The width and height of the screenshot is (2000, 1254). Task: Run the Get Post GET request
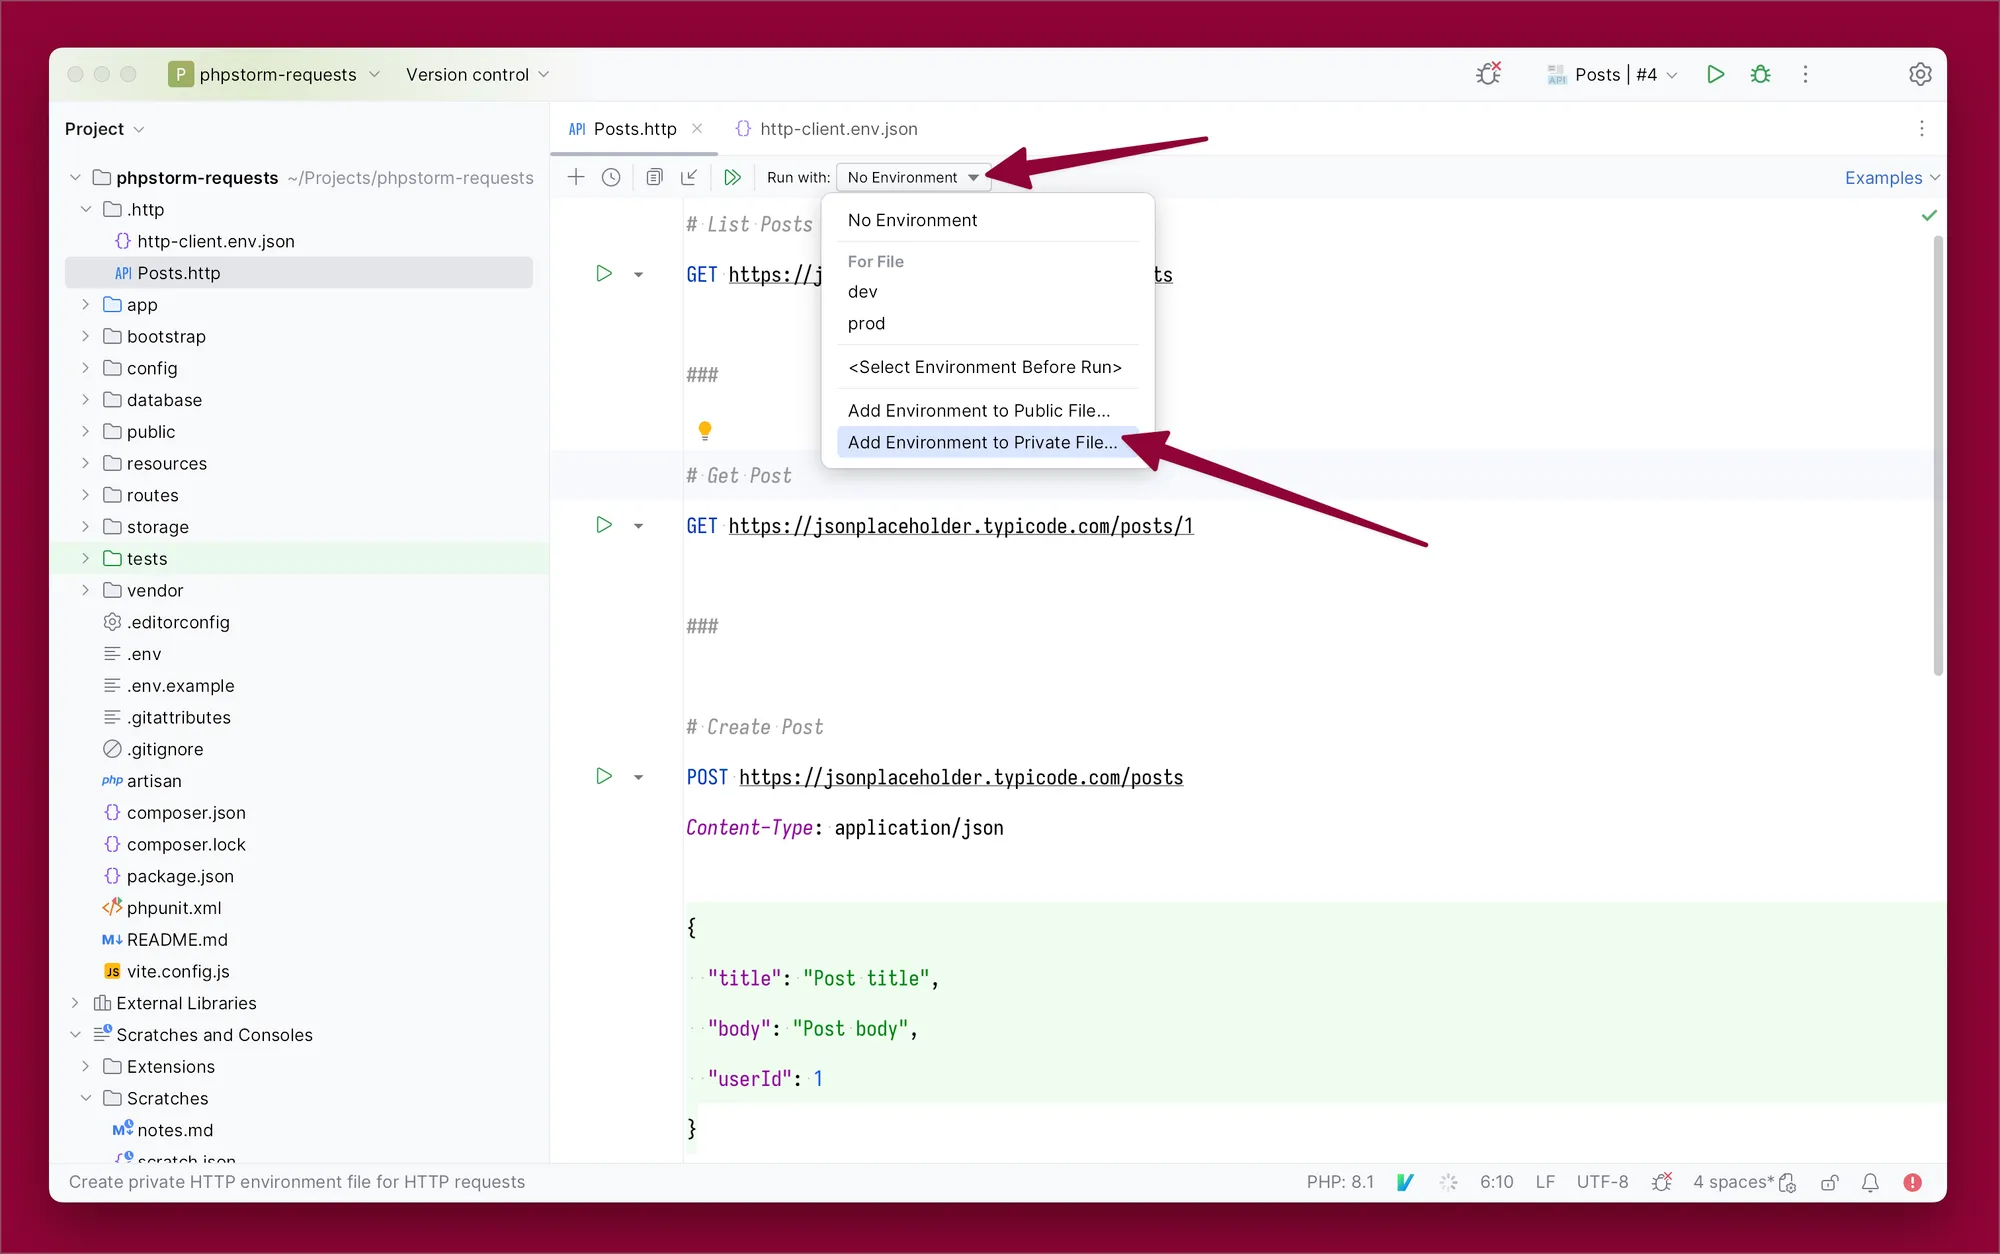604,524
